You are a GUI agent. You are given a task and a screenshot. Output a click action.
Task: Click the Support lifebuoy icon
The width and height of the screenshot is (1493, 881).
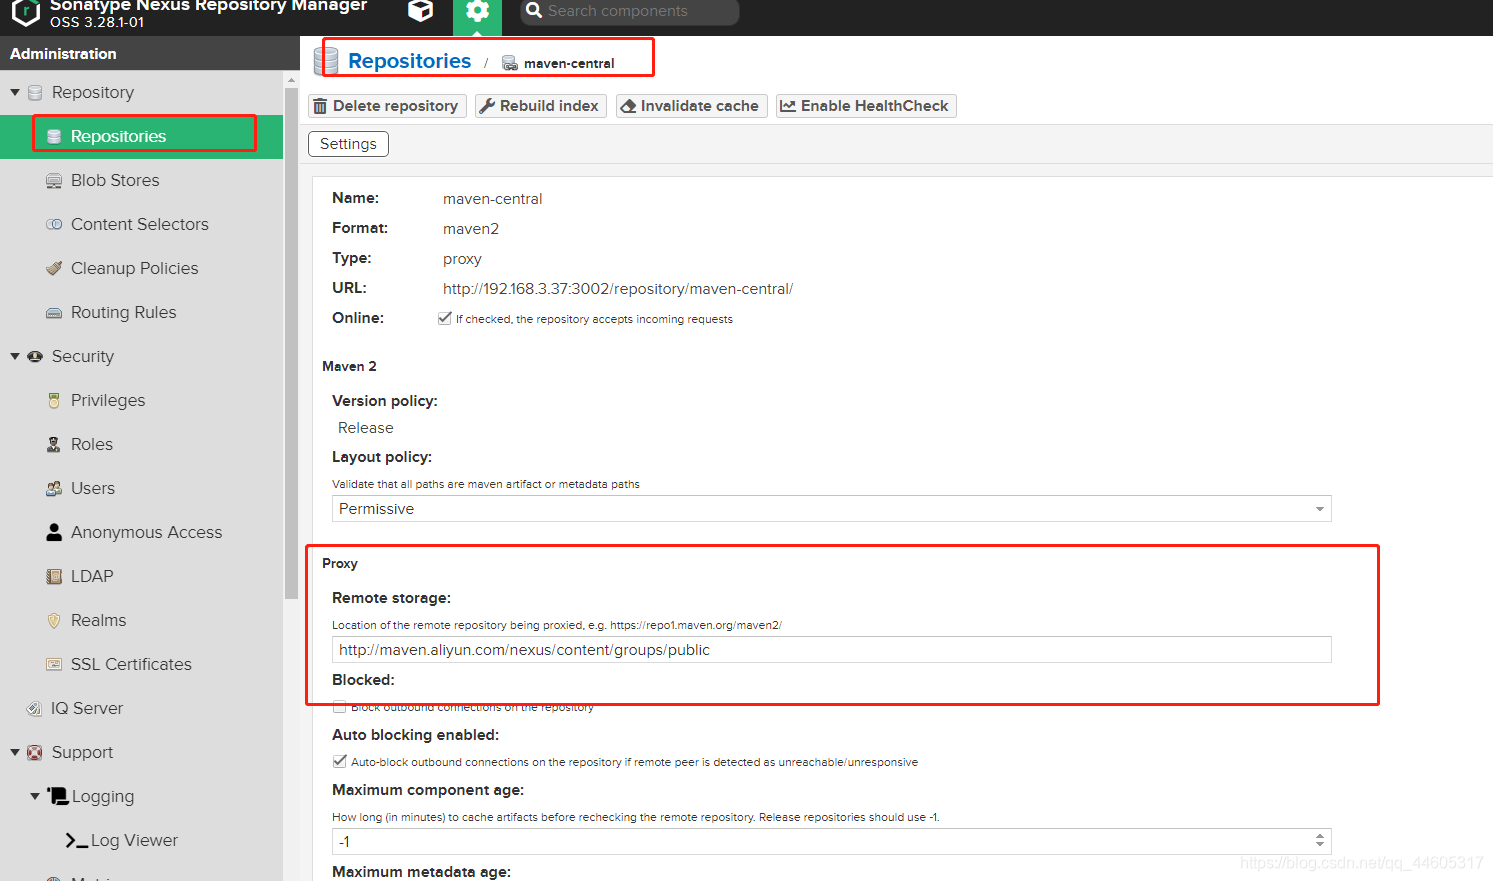pyautogui.click(x=35, y=752)
